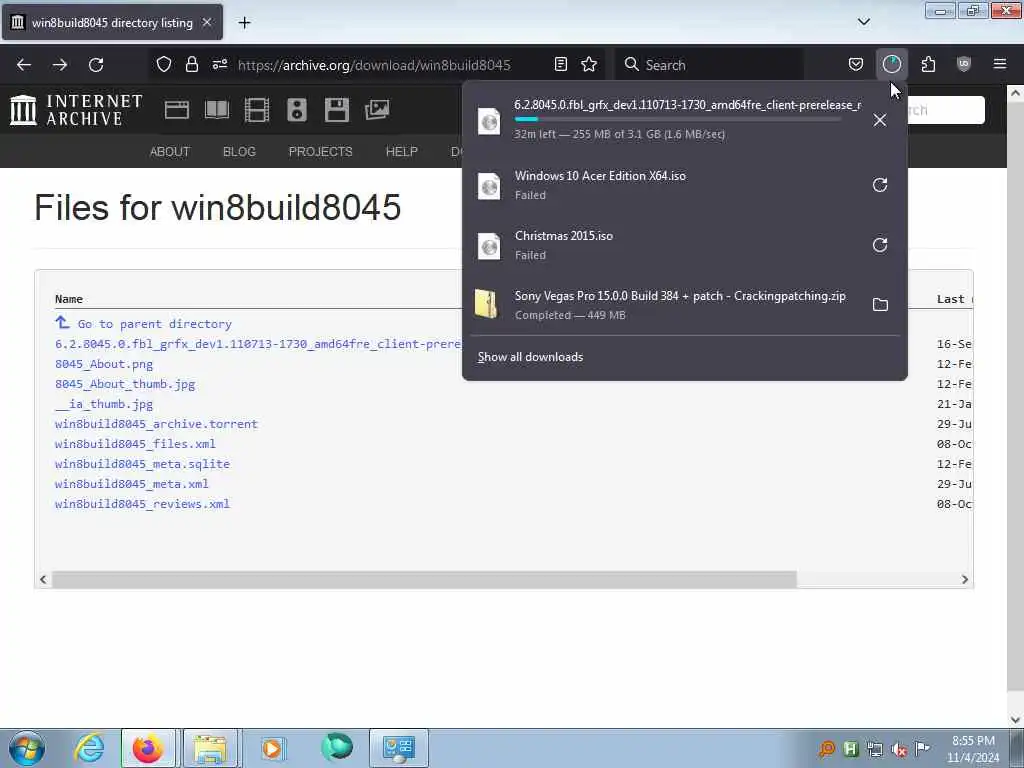Screen dimensions: 1024x768
Task: Click the archive.org URL address field
Action: (374, 65)
